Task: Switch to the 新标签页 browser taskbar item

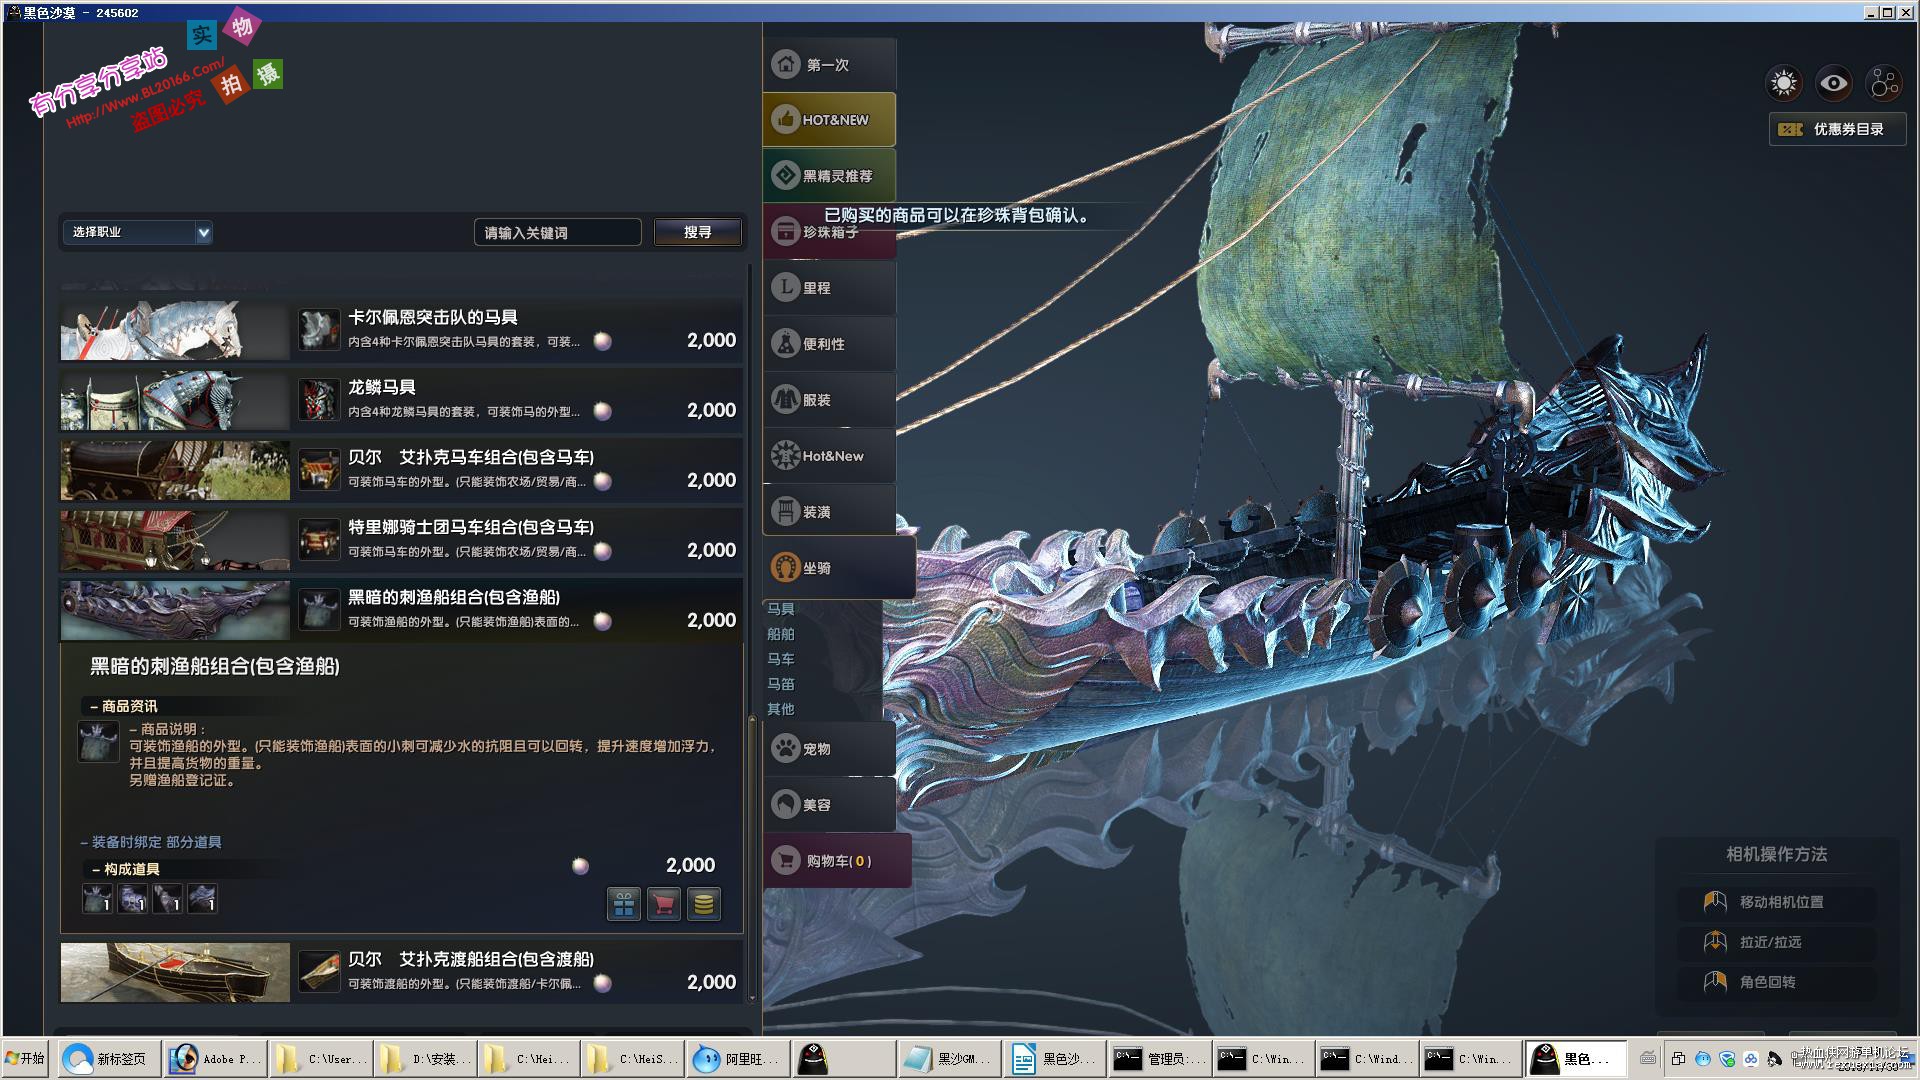Action: tap(107, 1058)
